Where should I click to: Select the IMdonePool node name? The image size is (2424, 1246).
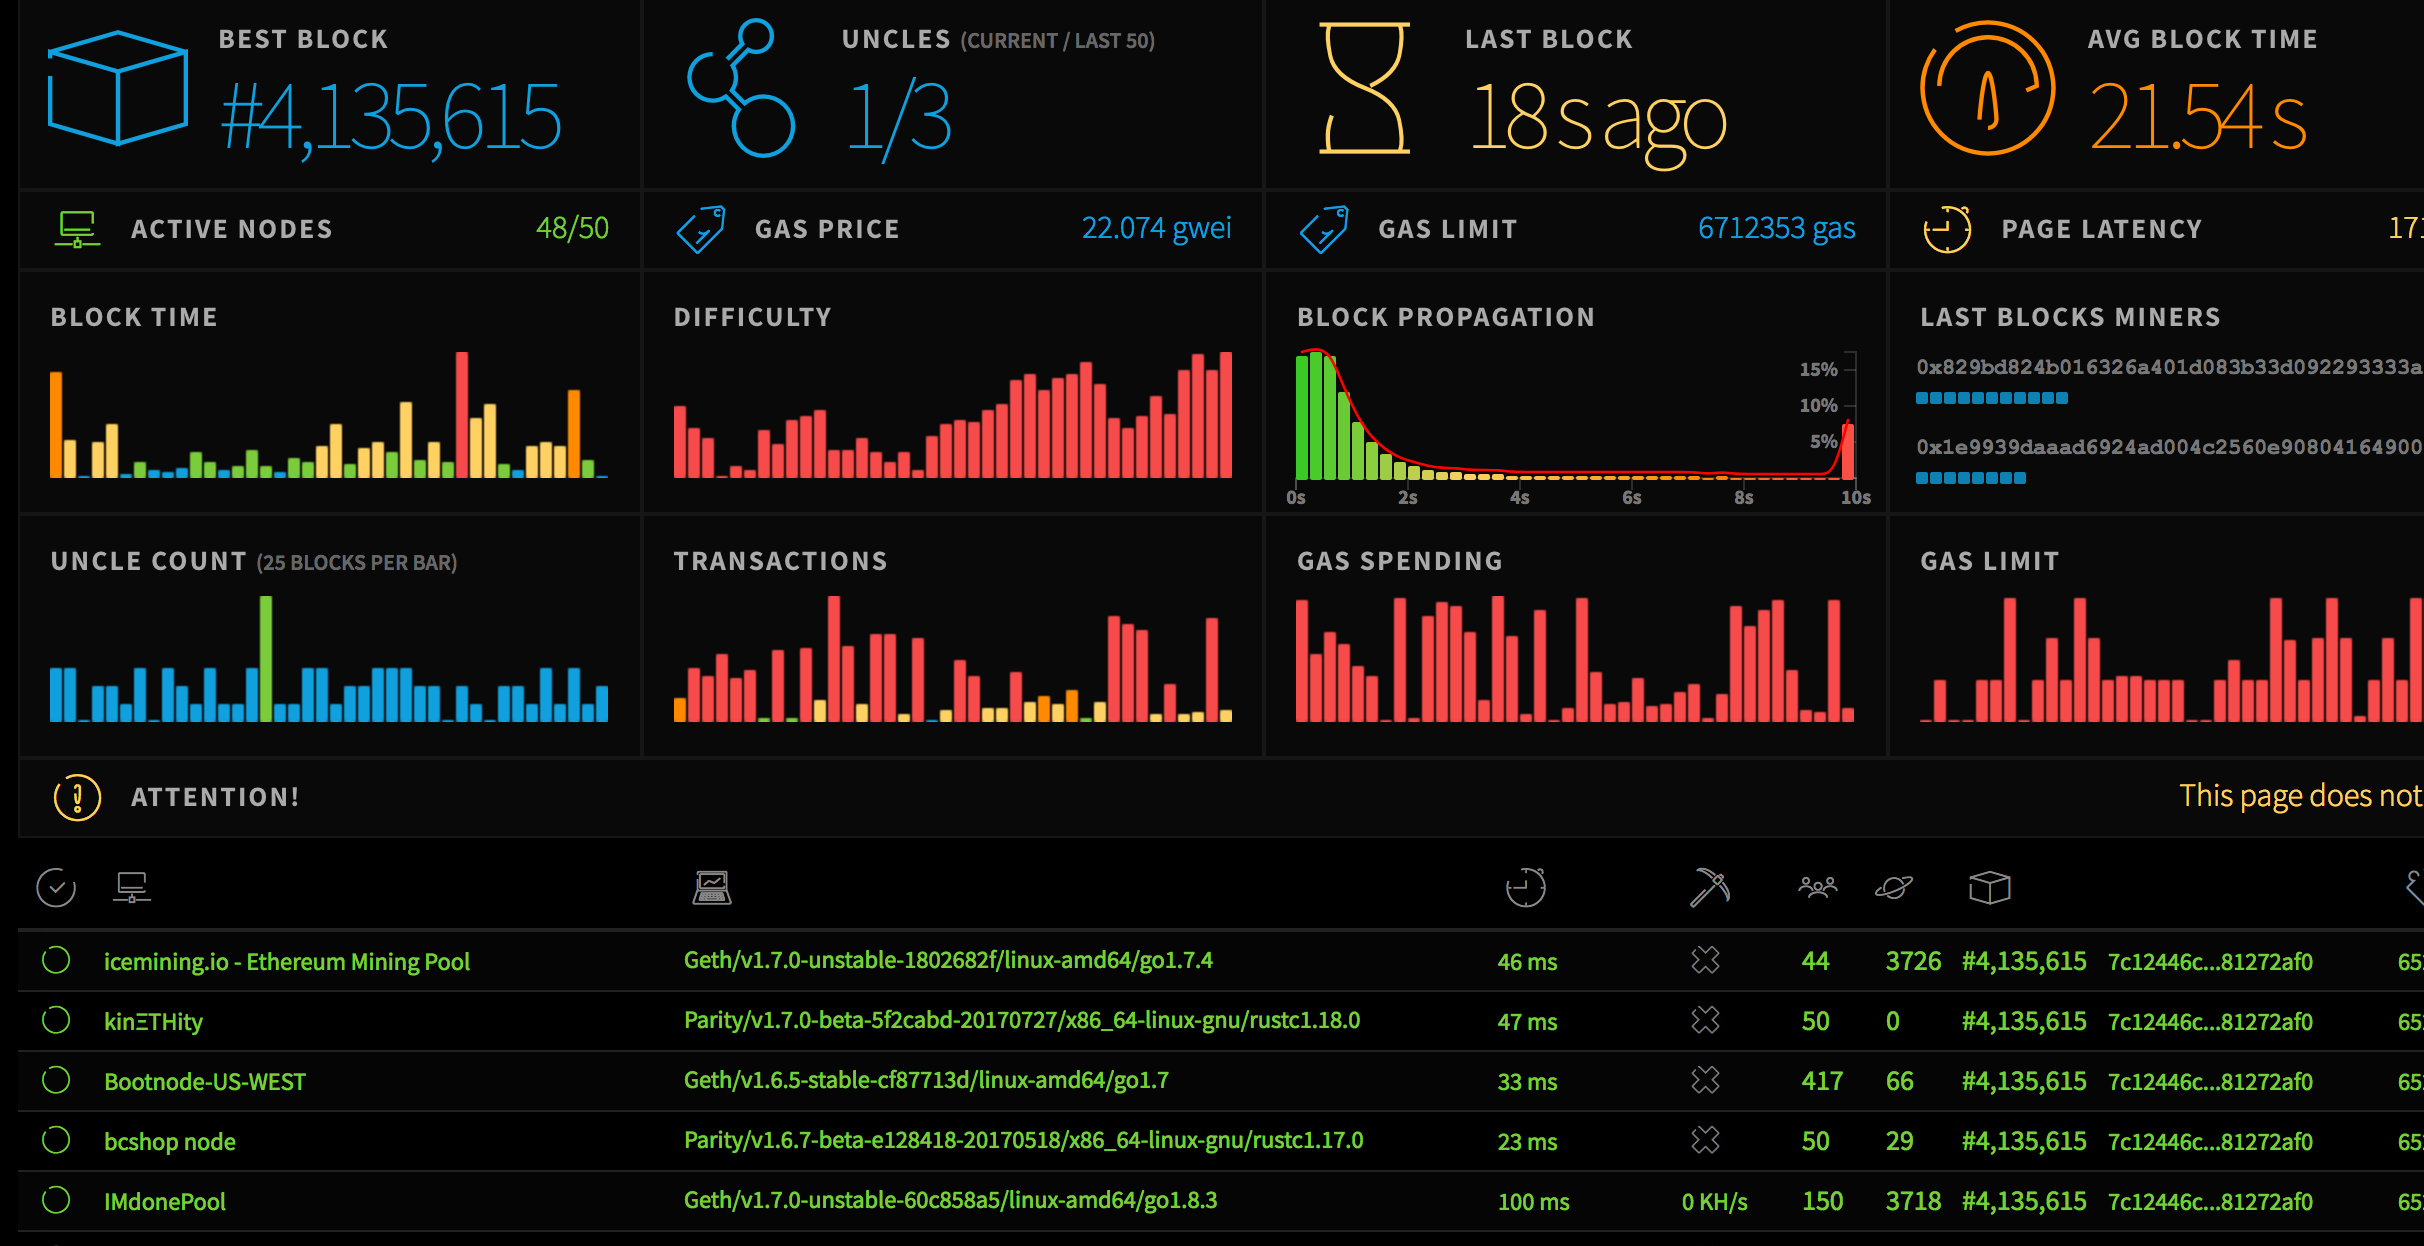(x=165, y=1201)
